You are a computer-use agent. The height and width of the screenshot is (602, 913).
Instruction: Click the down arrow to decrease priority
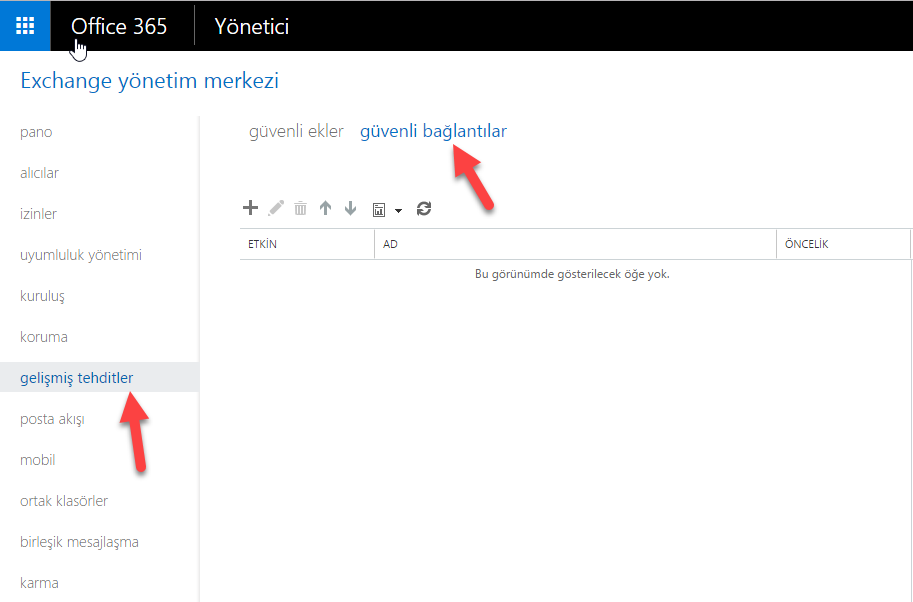coord(350,208)
